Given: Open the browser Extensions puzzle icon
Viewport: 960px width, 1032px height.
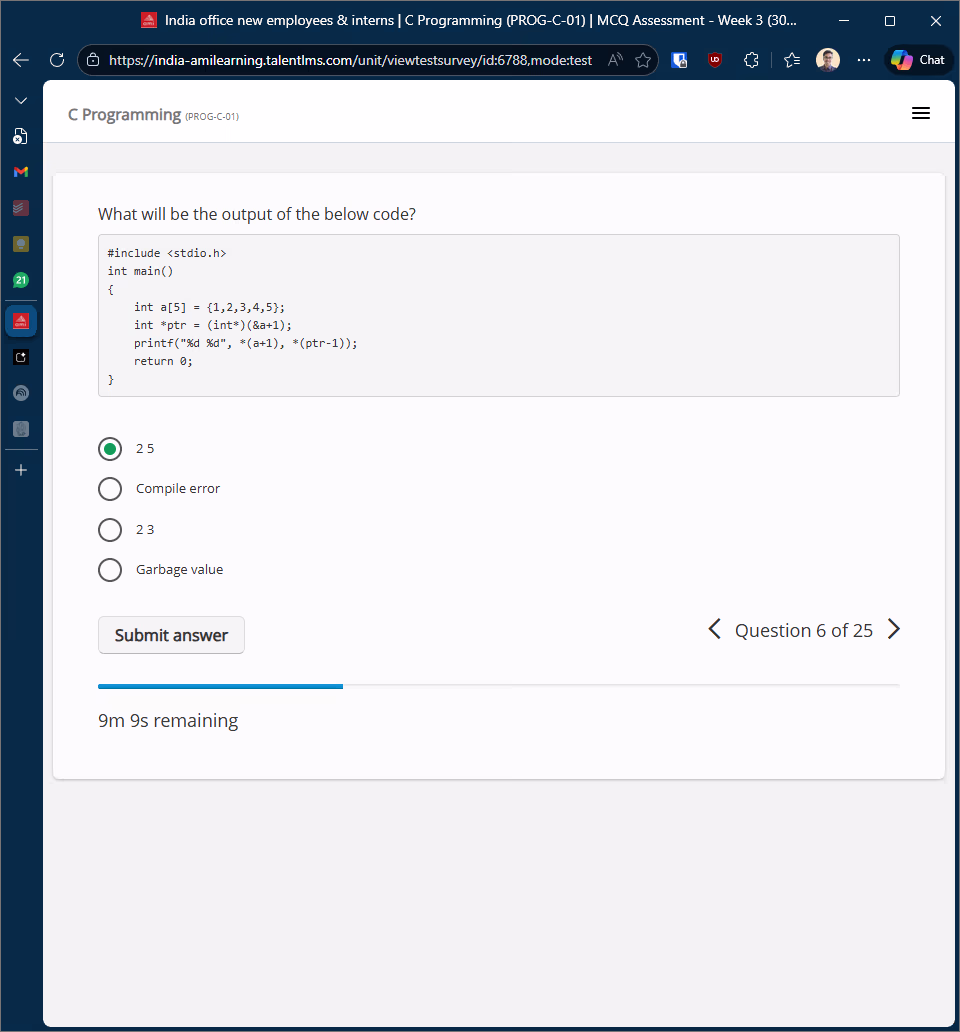Looking at the screenshot, I should [752, 60].
